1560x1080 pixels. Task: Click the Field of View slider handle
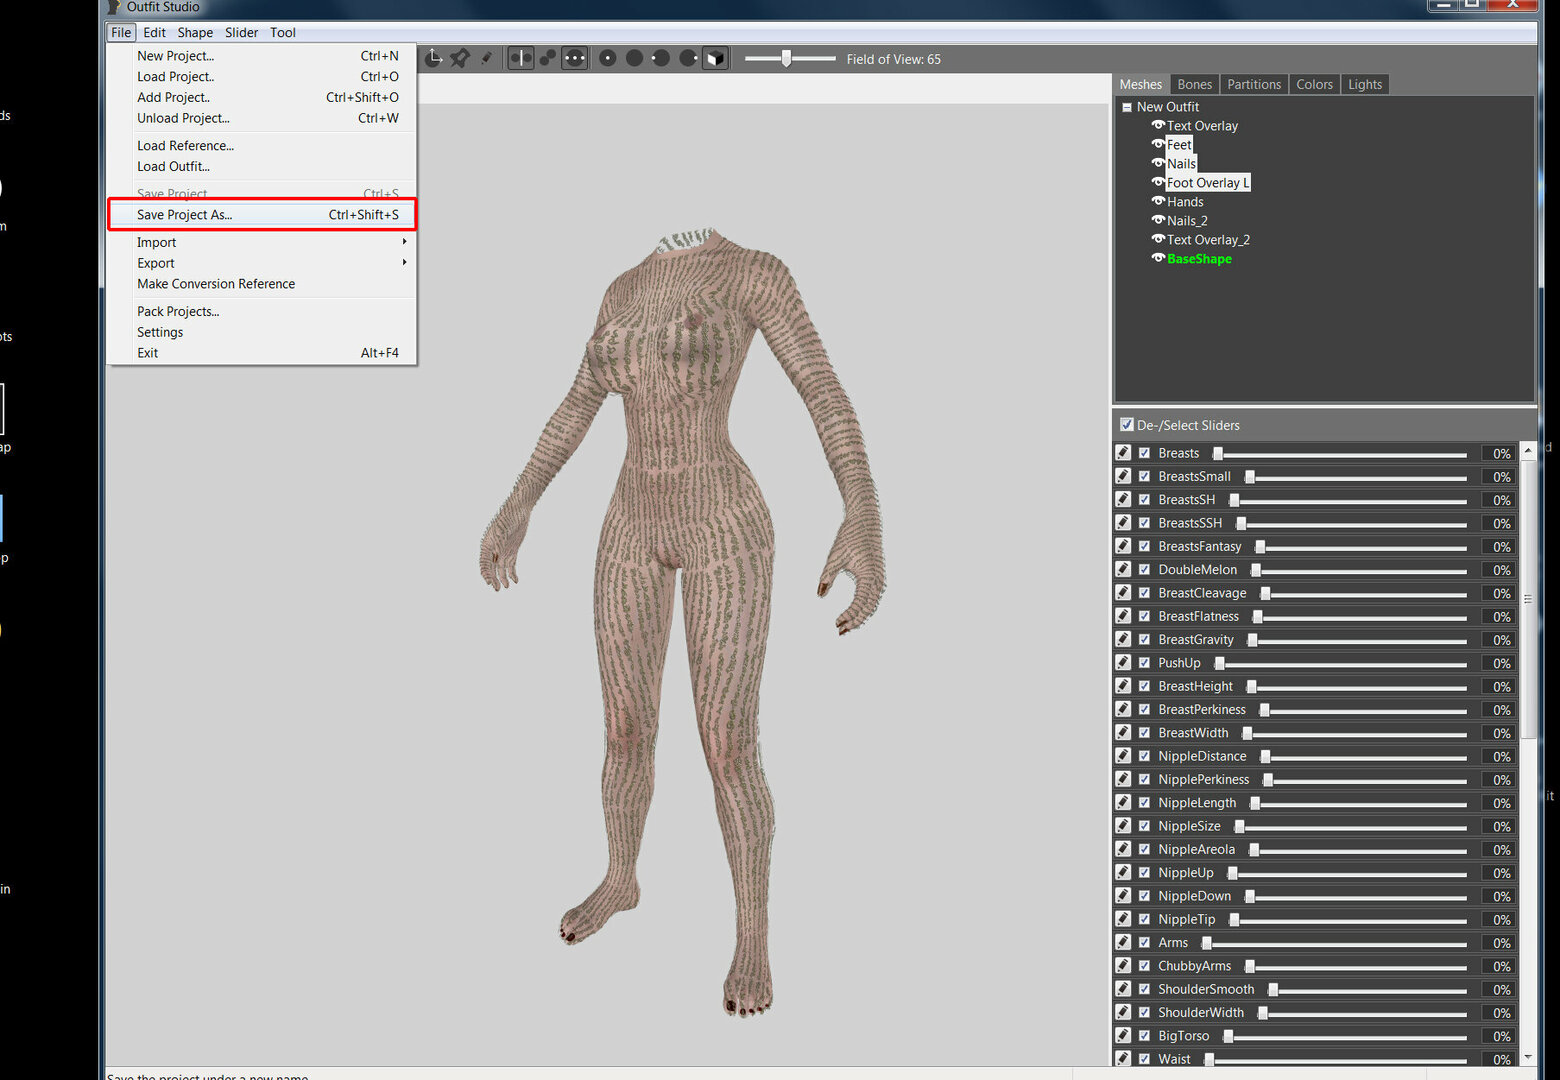(x=787, y=58)
